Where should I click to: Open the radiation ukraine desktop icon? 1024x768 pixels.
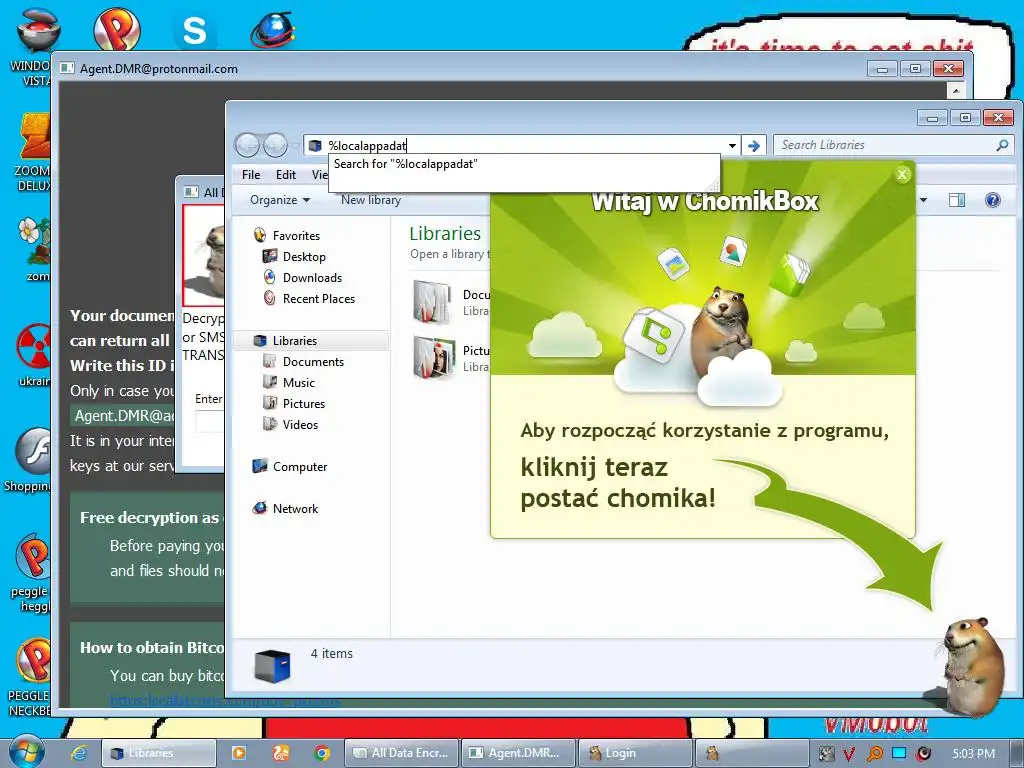pyautogui.click(x=34, y=355)
